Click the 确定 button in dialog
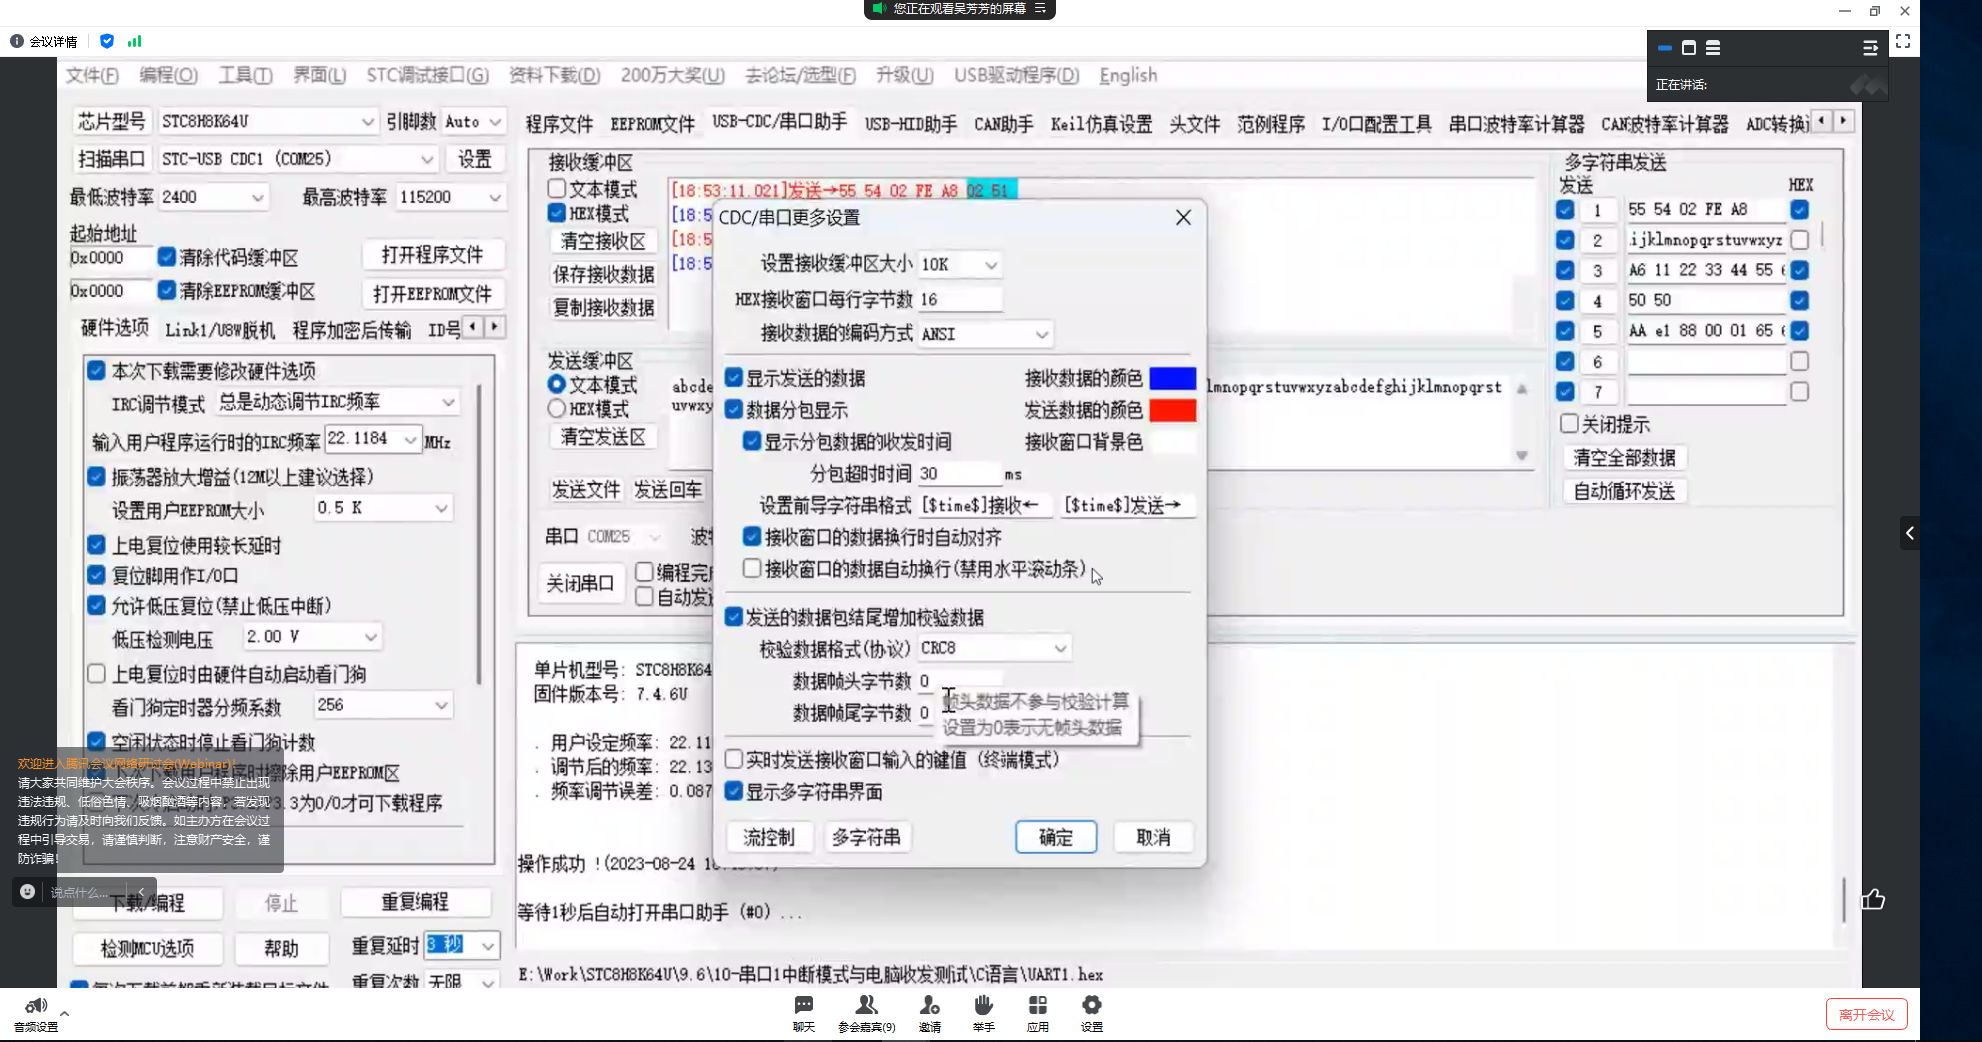The height and width of the screenshot is (1042, 1982). tap(1055, 837)
